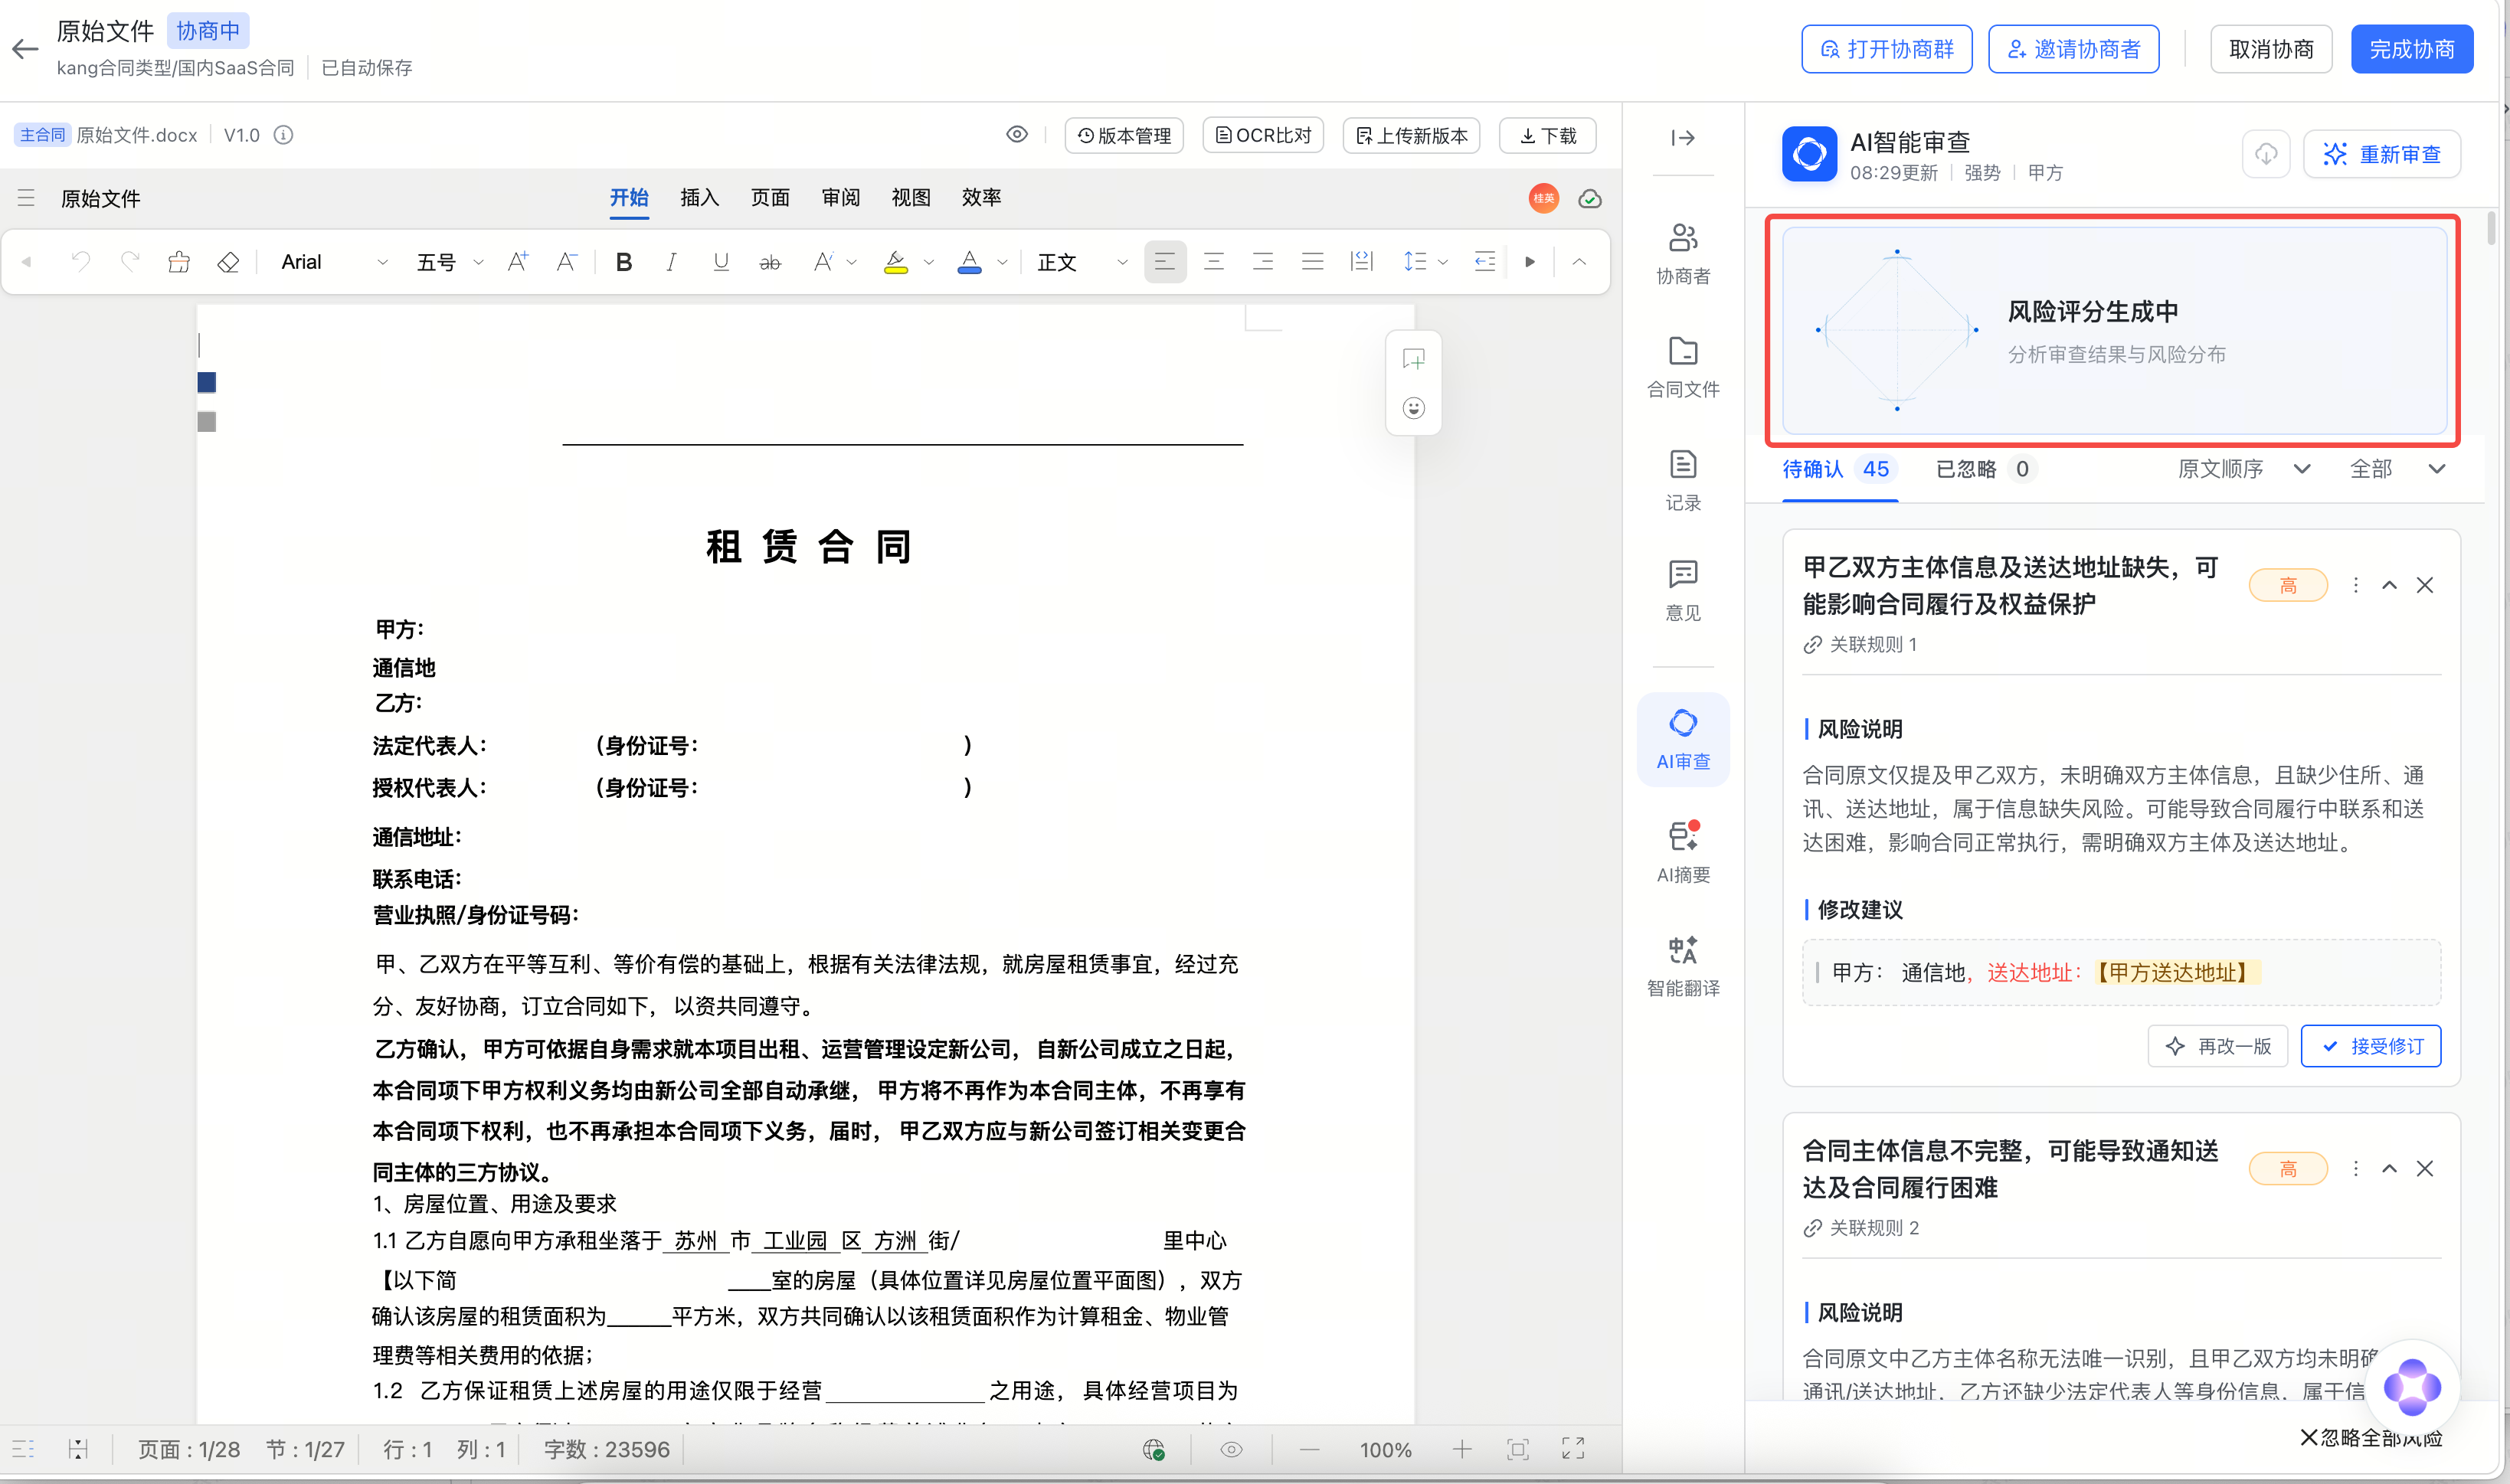Image resolution: width=2510 pixels, height=1484 pixels.
Task: Apply blue font color
Action: 969,262
